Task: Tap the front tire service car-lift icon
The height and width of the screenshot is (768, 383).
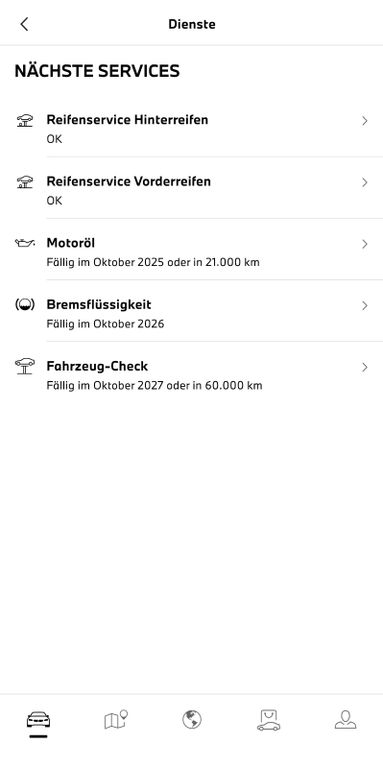Action: (24, 182)
